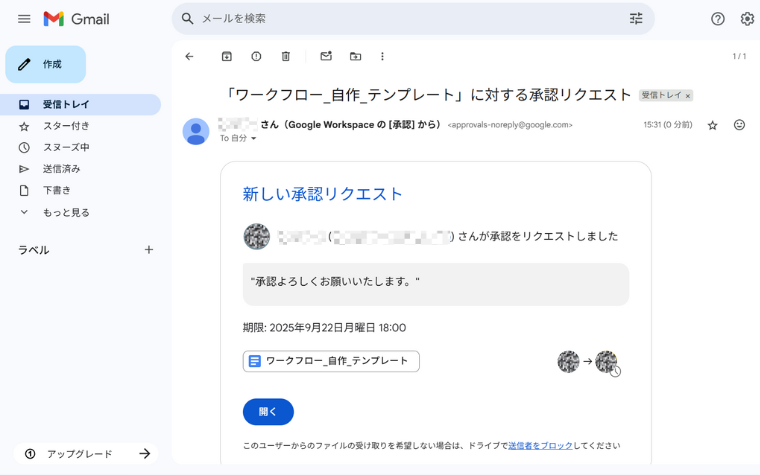Viewport: 760px width, 475px height.
Task: Open ワークフロー_自作_テンプレート document chip
Action: pyautogui.click(x=331, y=361)
